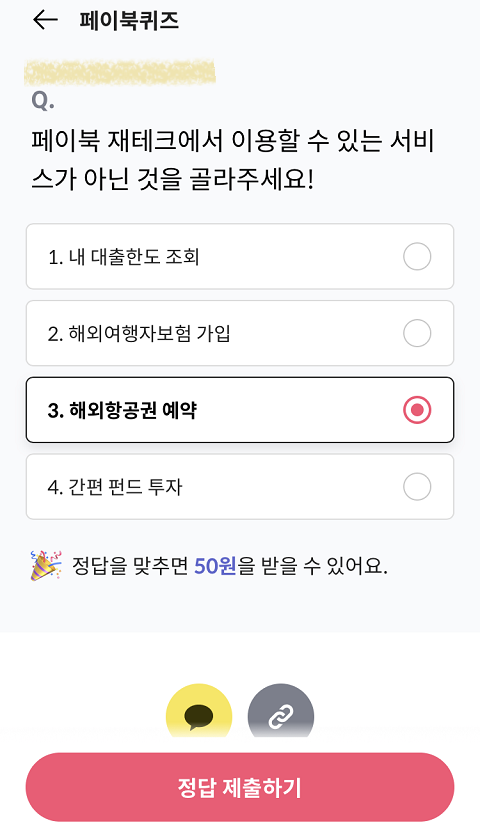
Task: Tap the blurred yellow banner strip
Action: click(x=120, y=73)
